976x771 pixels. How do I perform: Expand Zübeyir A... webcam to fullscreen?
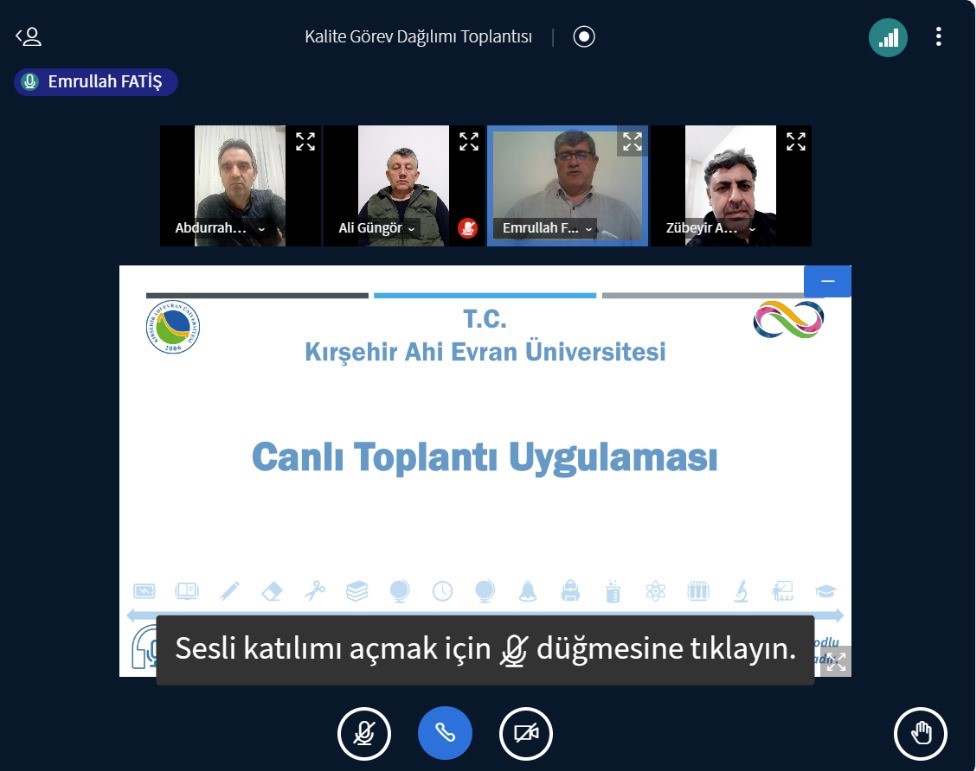point(795,141)
